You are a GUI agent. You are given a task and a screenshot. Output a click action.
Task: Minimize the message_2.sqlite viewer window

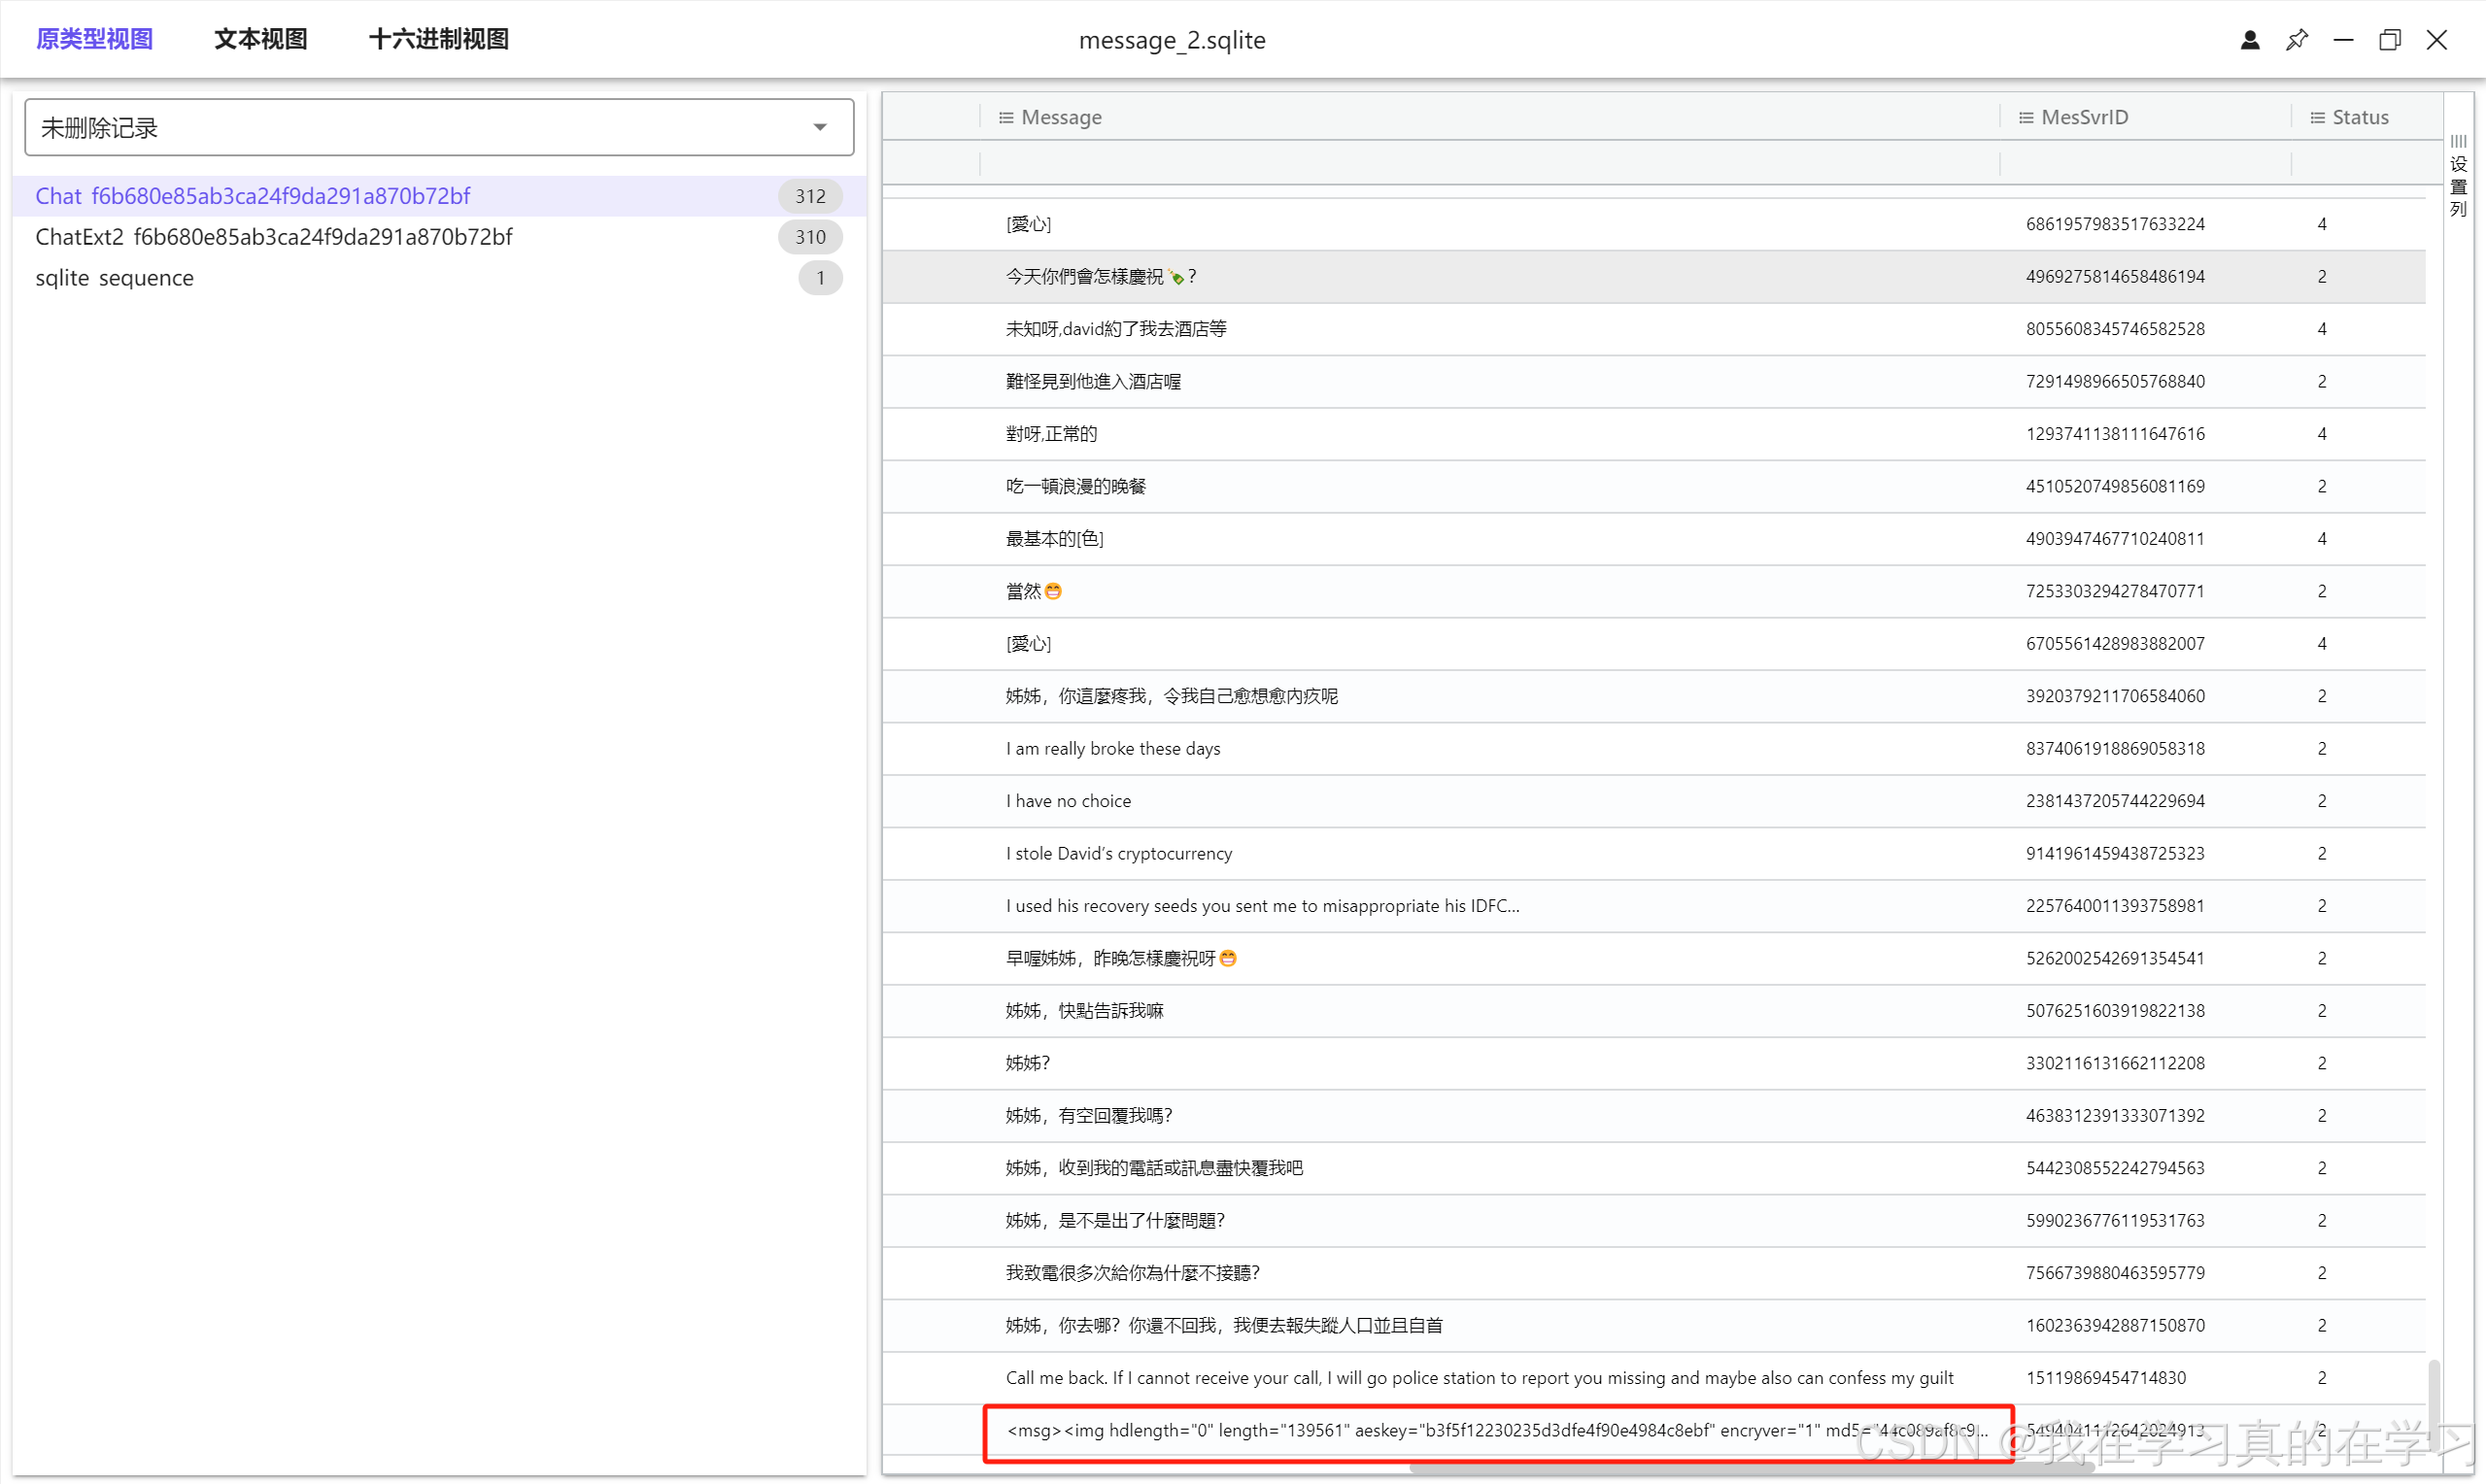click(2343, 40)
